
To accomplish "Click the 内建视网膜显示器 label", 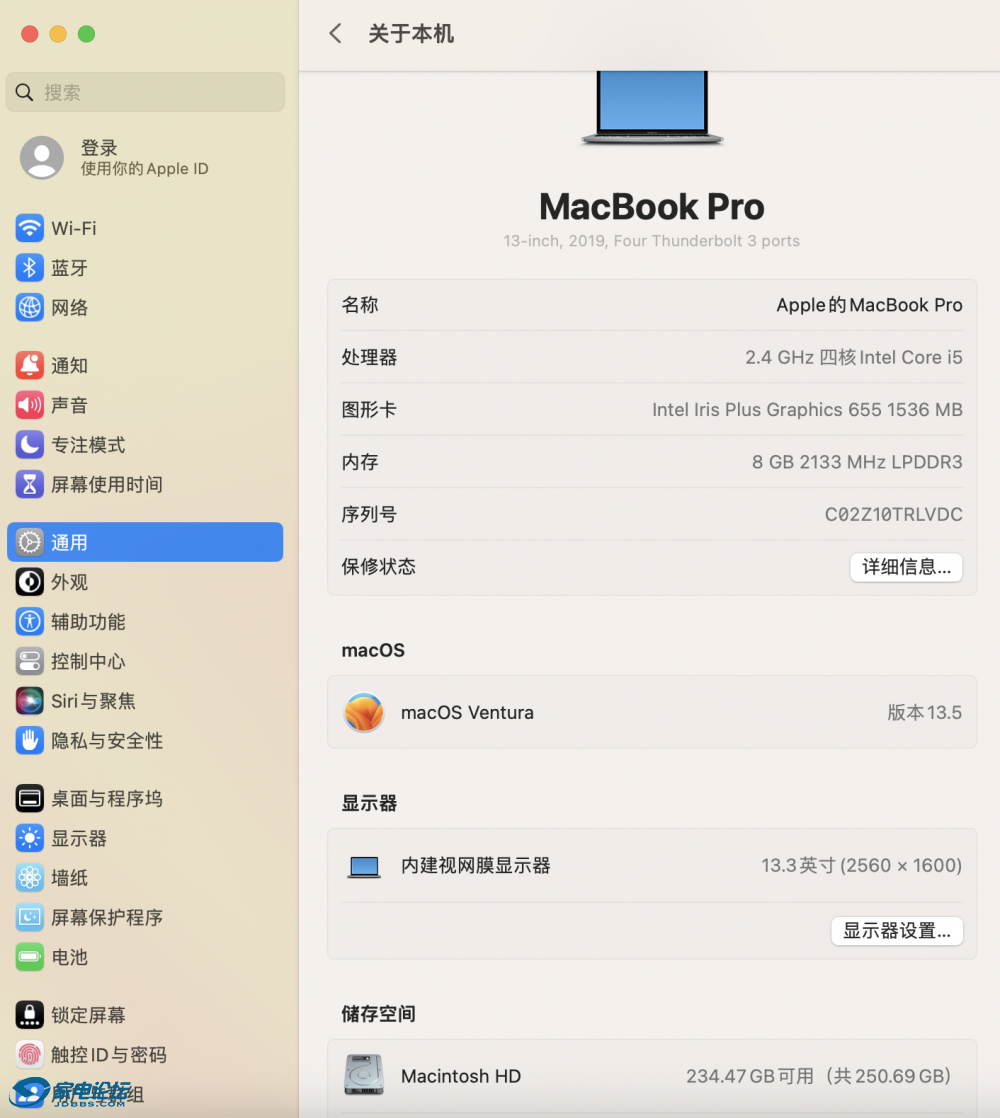I will [x=475, y=866].
